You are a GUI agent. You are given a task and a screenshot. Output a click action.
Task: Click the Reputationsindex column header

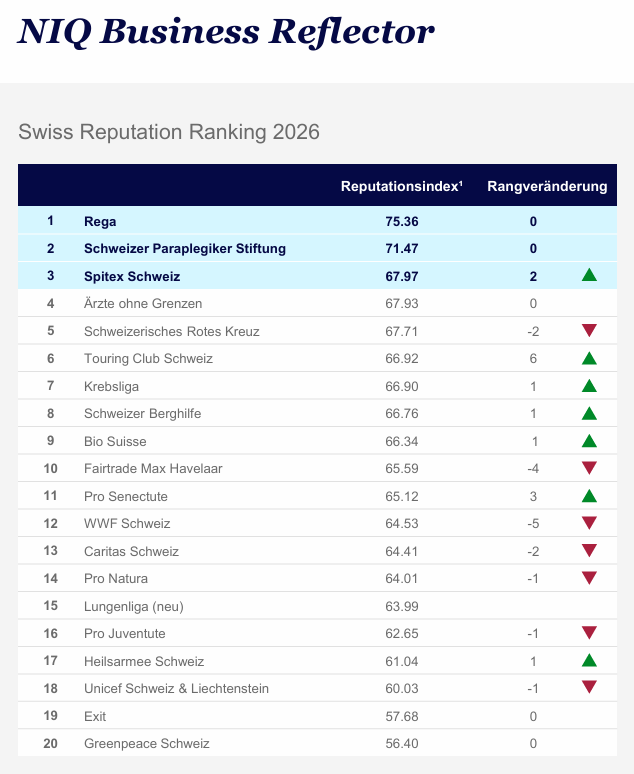point(401,186)
